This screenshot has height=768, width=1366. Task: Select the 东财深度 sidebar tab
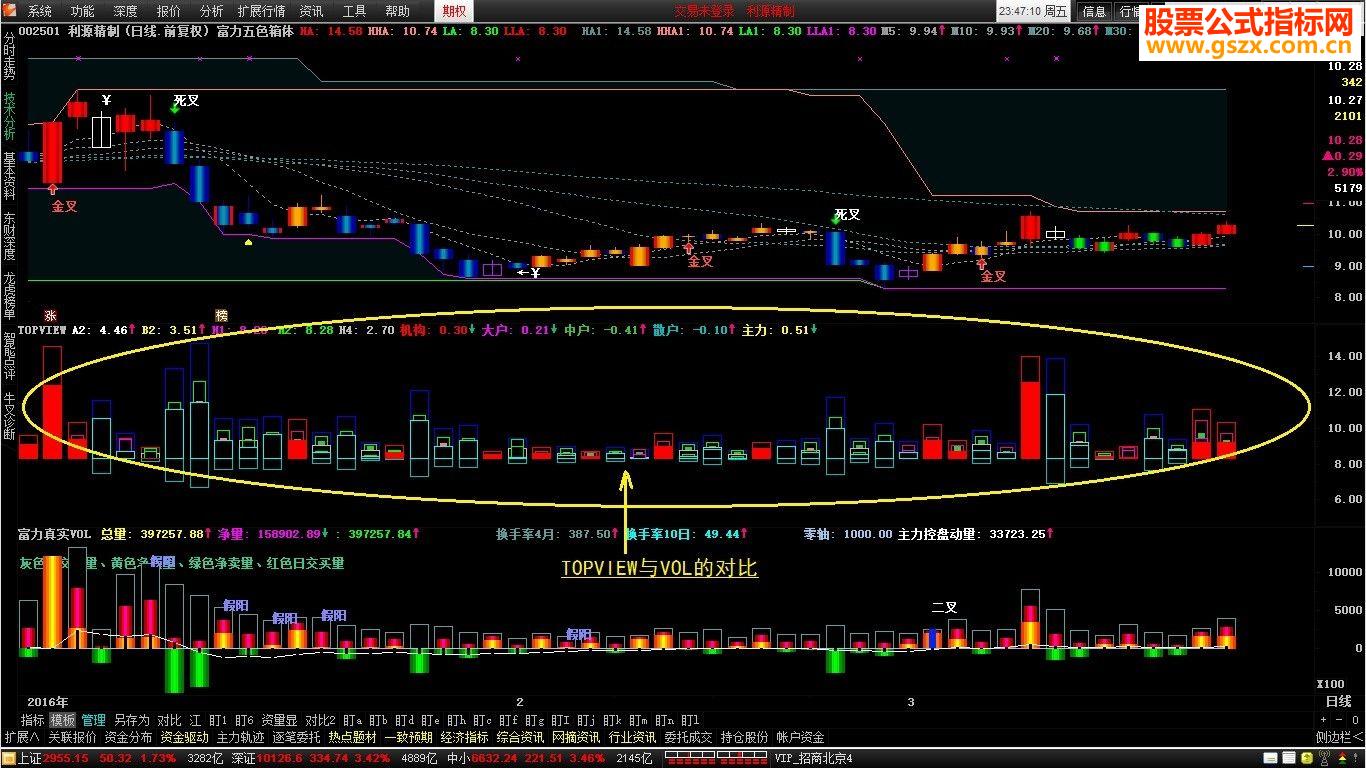pos(9,236)
